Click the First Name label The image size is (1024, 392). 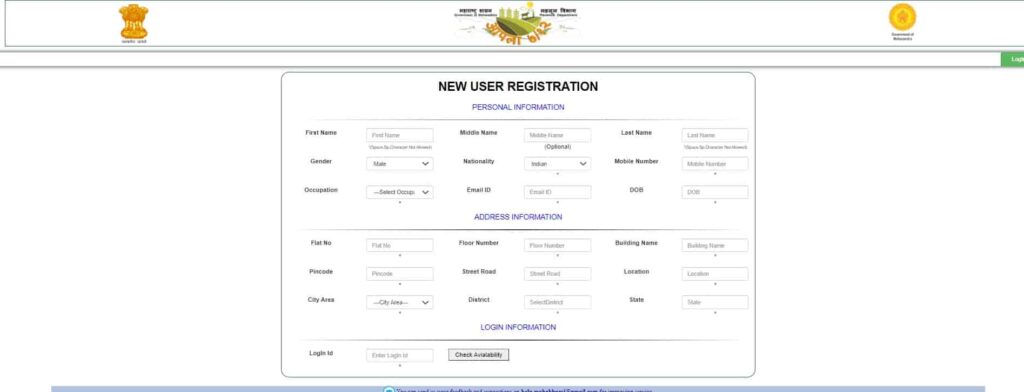click(x=321, y=133)
